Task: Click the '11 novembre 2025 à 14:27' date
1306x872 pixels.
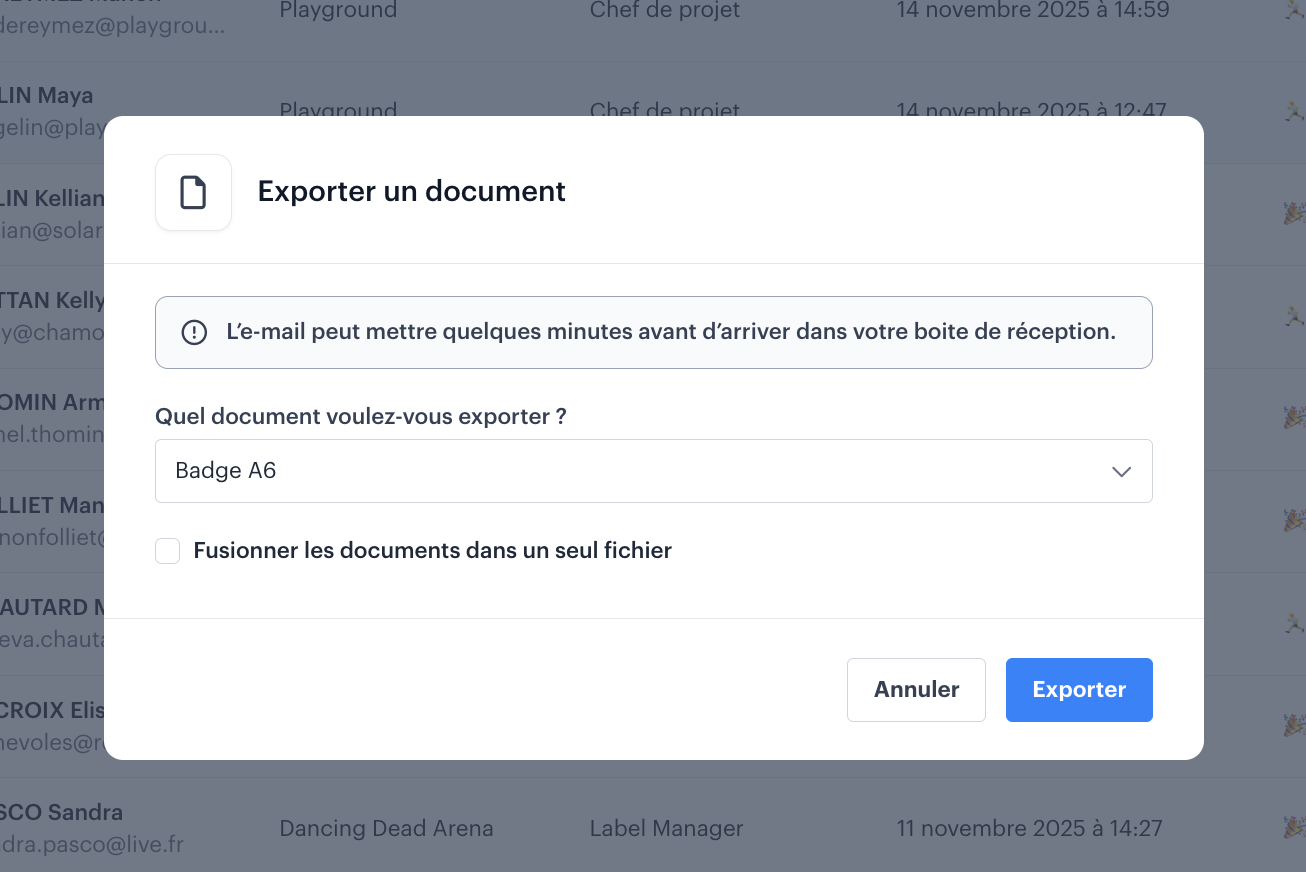Action: point(1030,828)
